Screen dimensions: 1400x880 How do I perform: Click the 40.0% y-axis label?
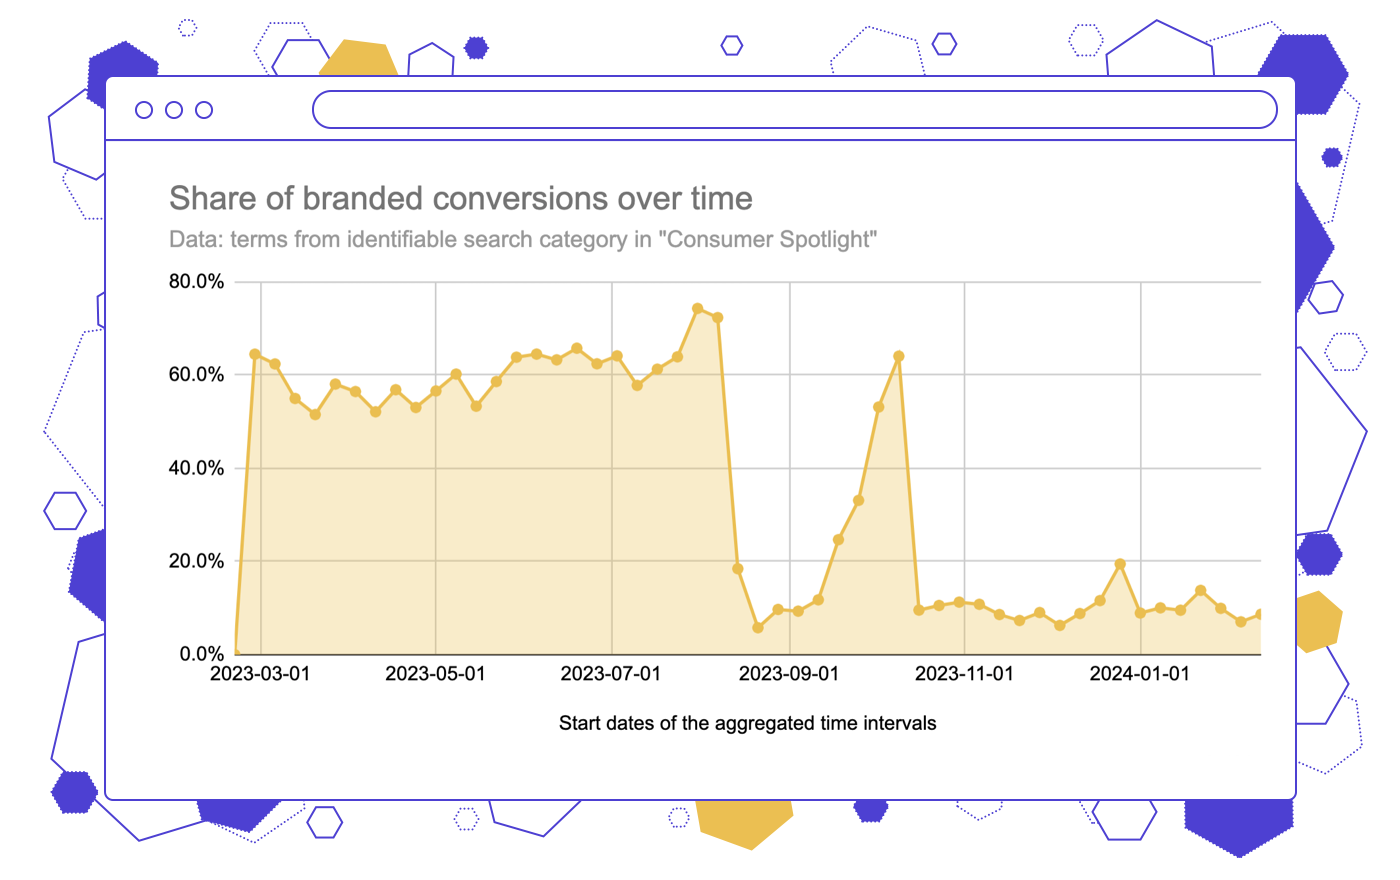(196, 468)
